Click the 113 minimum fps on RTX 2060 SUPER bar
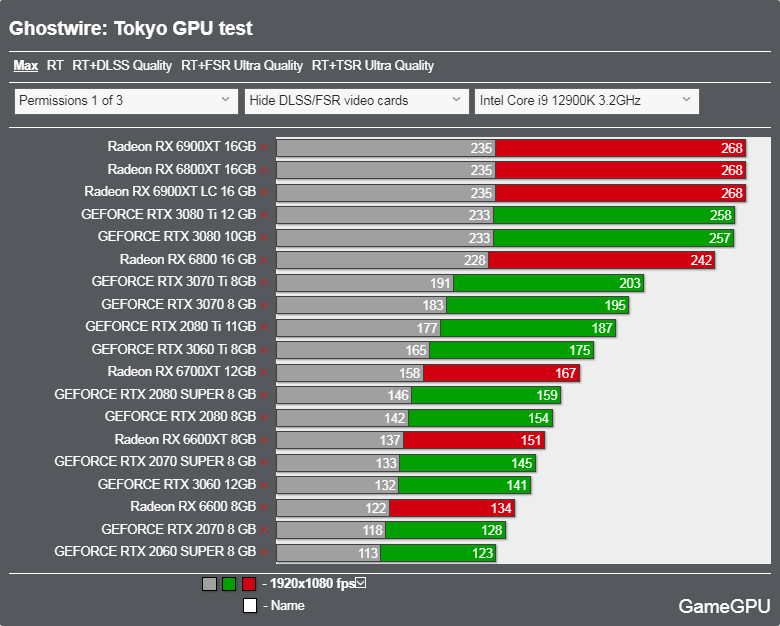780x626 pixels. click(x=368, y=553)
